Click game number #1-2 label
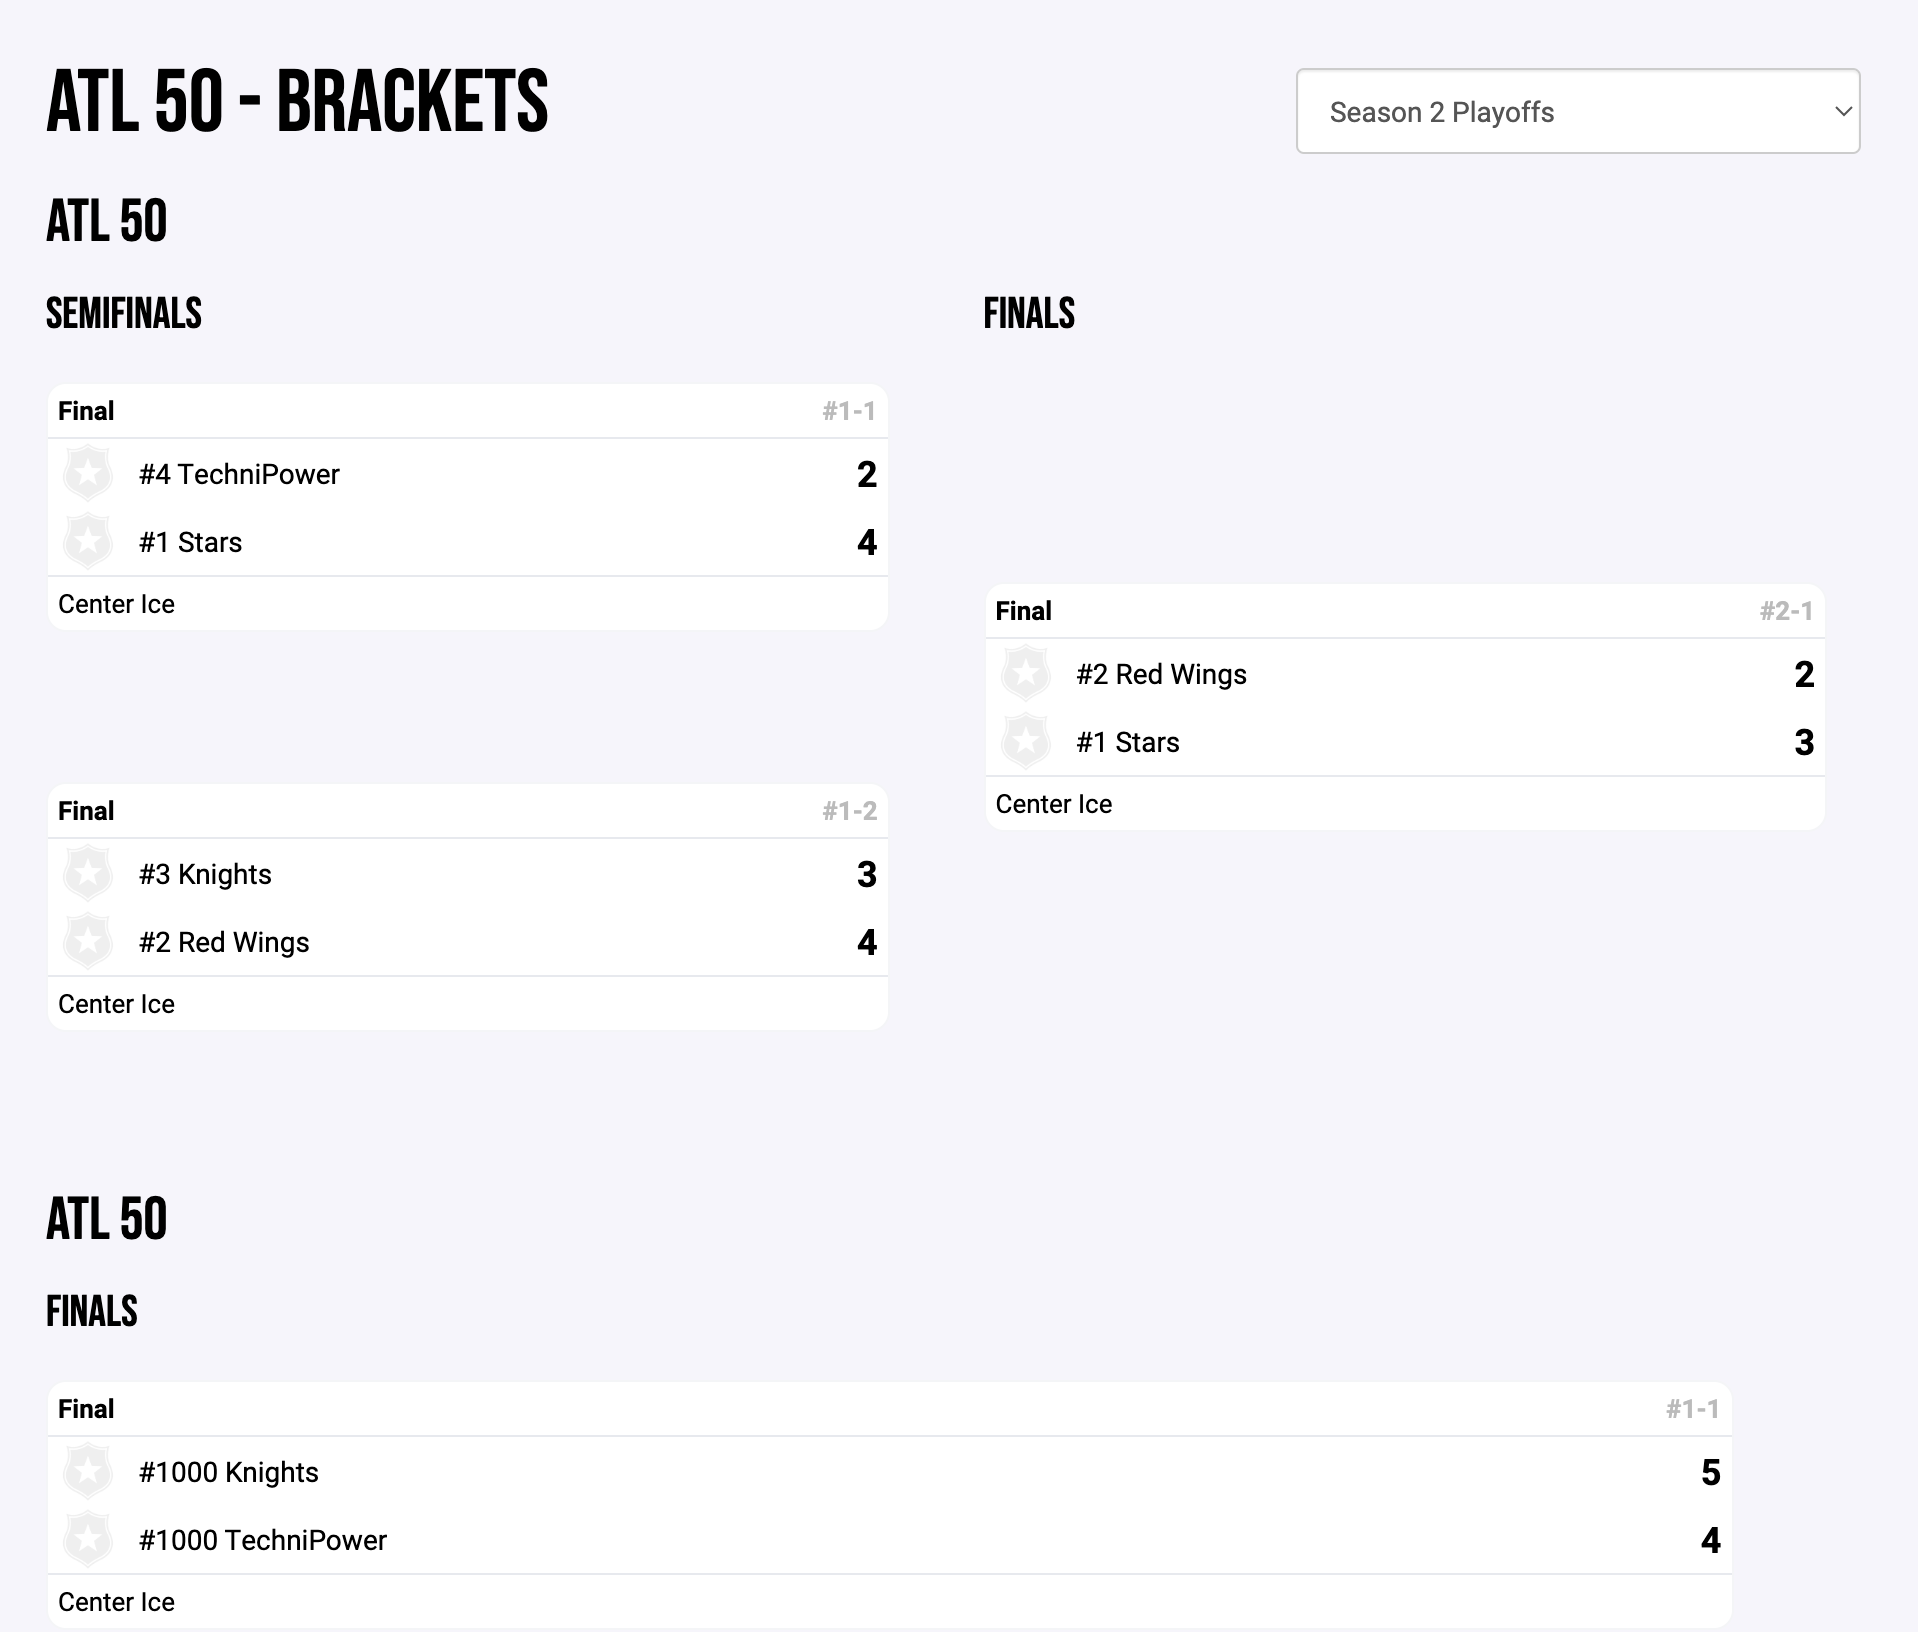The height and width of the screenshot is (1632, 1918). pos(849,811)
